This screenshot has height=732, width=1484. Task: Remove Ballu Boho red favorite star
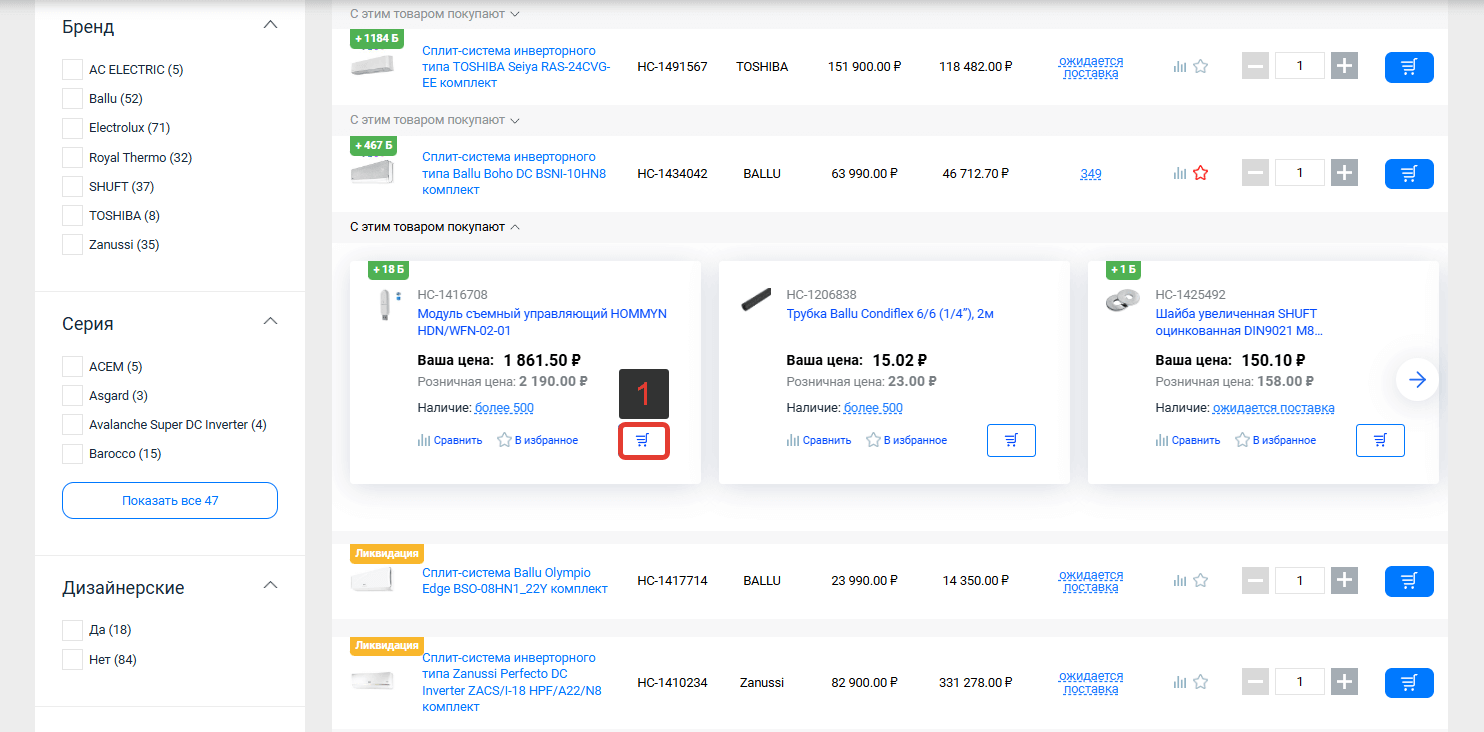pos(1201,173)
